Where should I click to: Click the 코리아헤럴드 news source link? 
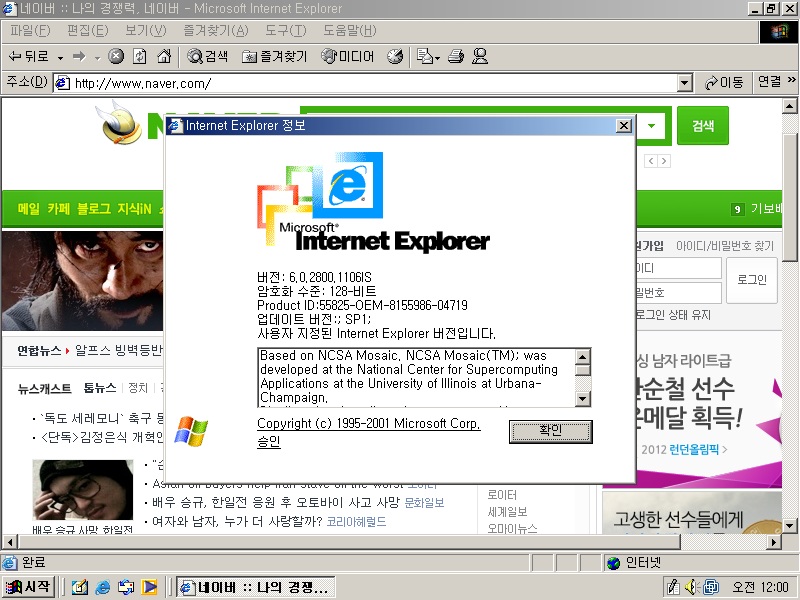pos(356,521)
